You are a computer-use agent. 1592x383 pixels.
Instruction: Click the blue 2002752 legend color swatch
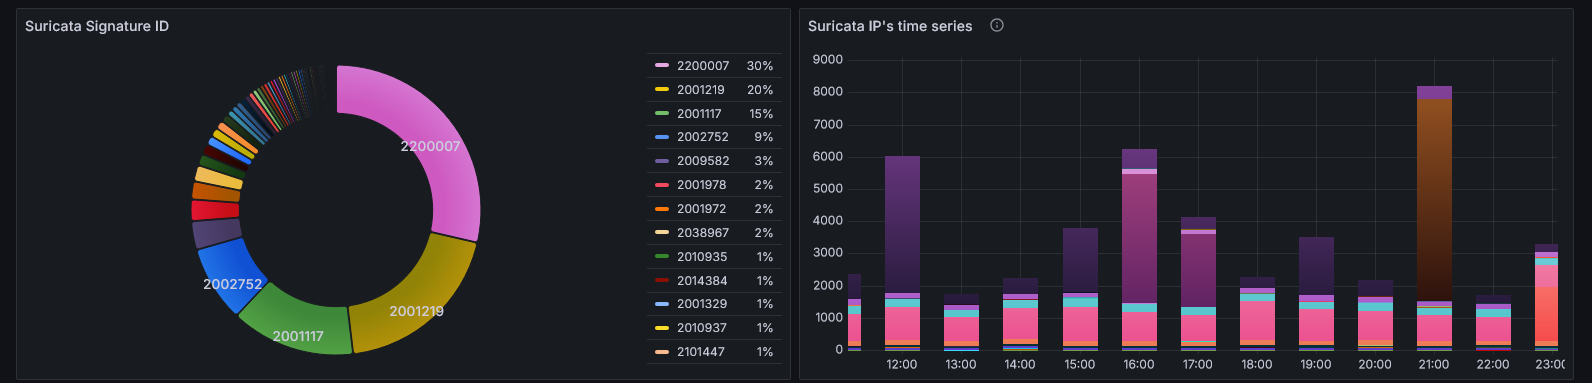[662, 137]
